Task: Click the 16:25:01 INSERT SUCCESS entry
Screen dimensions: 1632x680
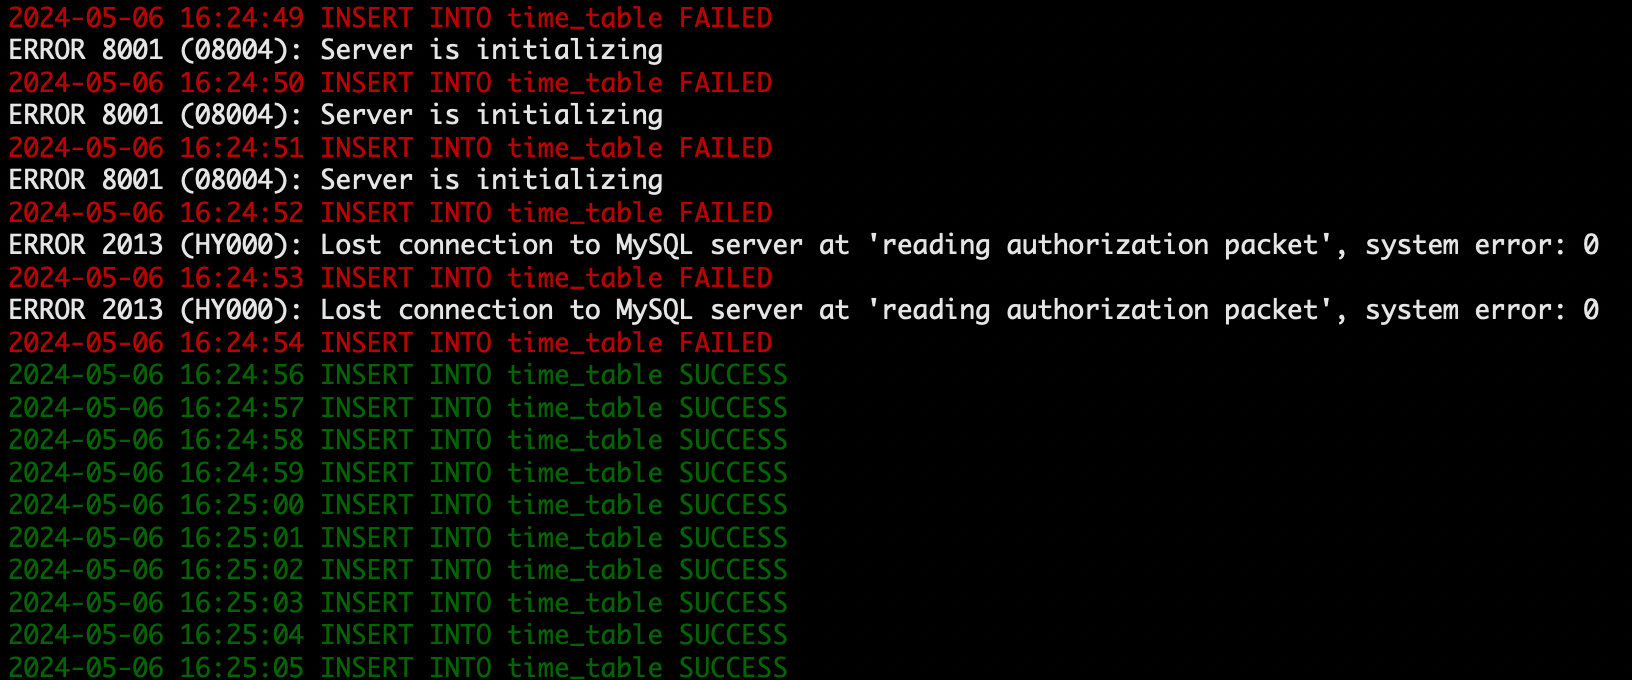Action: (x=398, y=538)
